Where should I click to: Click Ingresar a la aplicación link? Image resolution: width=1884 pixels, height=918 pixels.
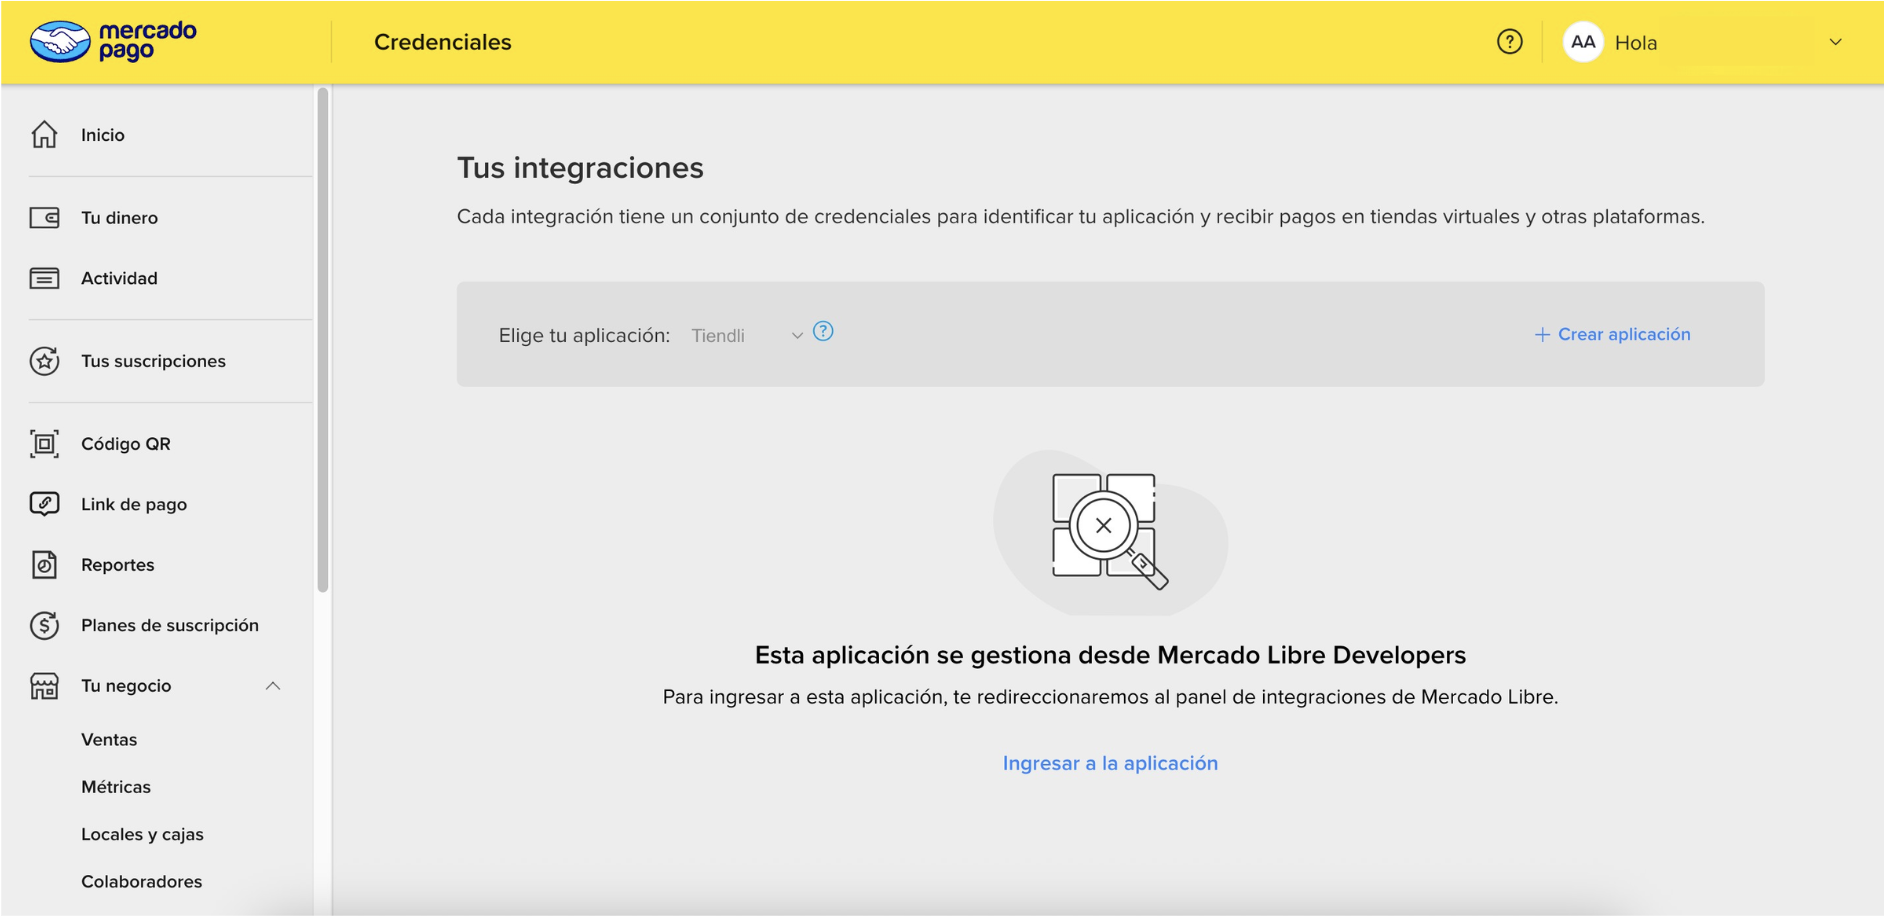(1110, 763)
